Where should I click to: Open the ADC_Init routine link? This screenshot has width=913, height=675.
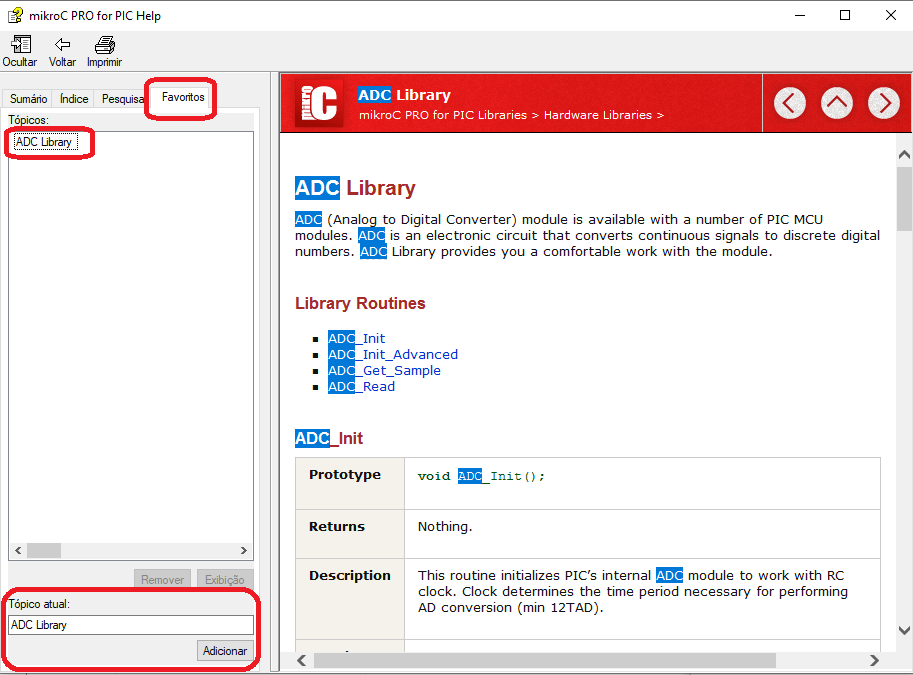click(x=356, y=339)
